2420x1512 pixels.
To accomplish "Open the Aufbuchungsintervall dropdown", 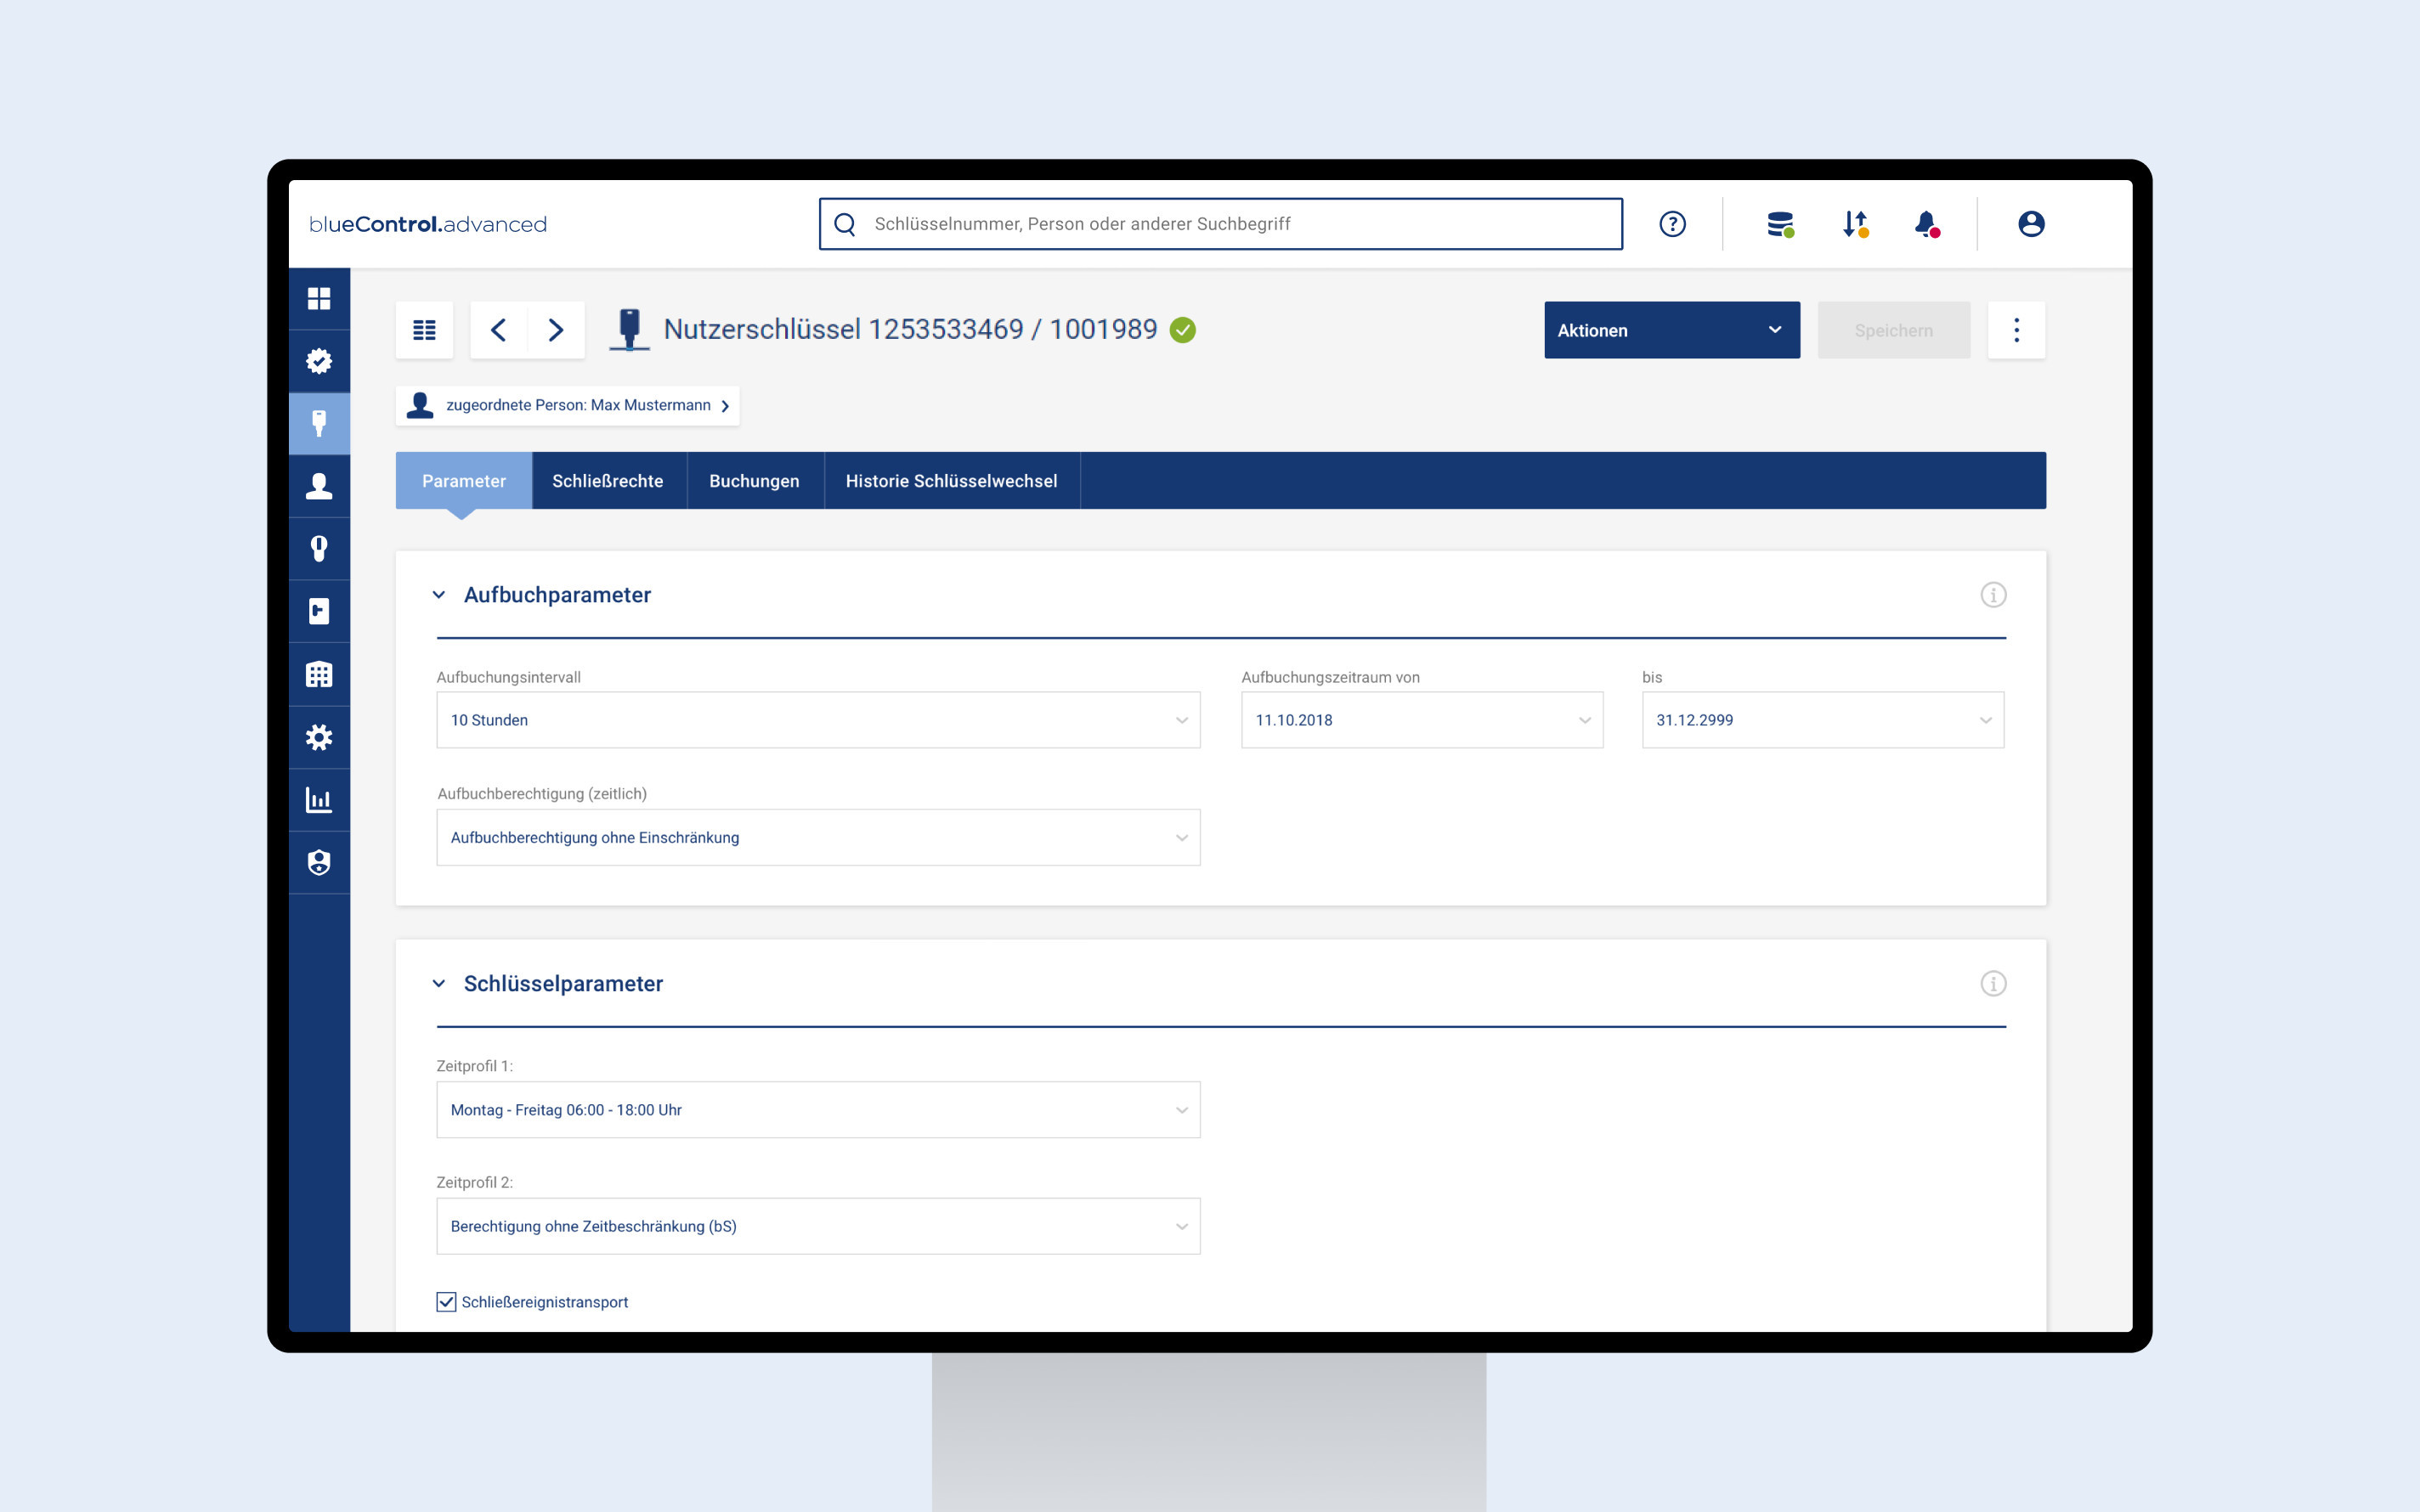I will [x=817, y=720].
